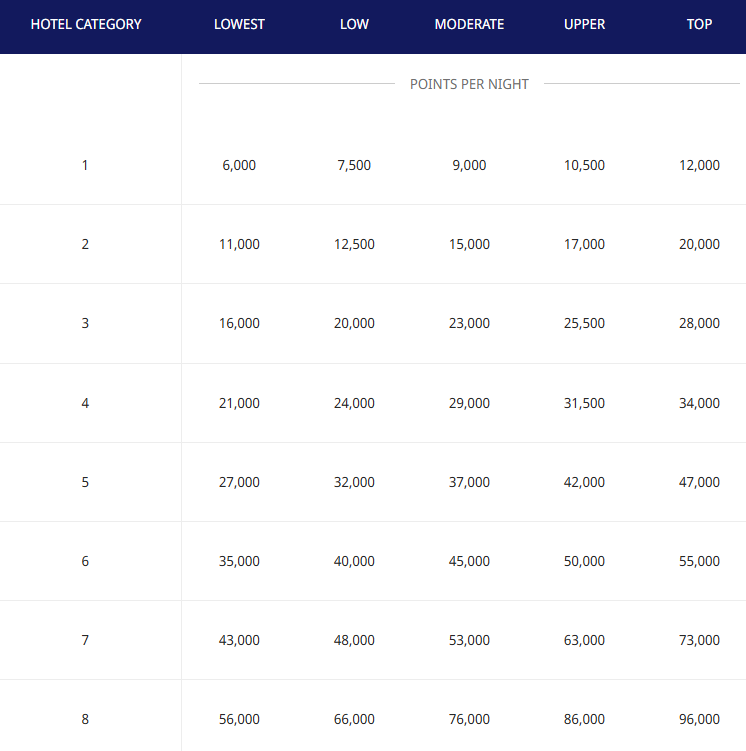Click the 27,000 points cell

(x=239, y=482)
